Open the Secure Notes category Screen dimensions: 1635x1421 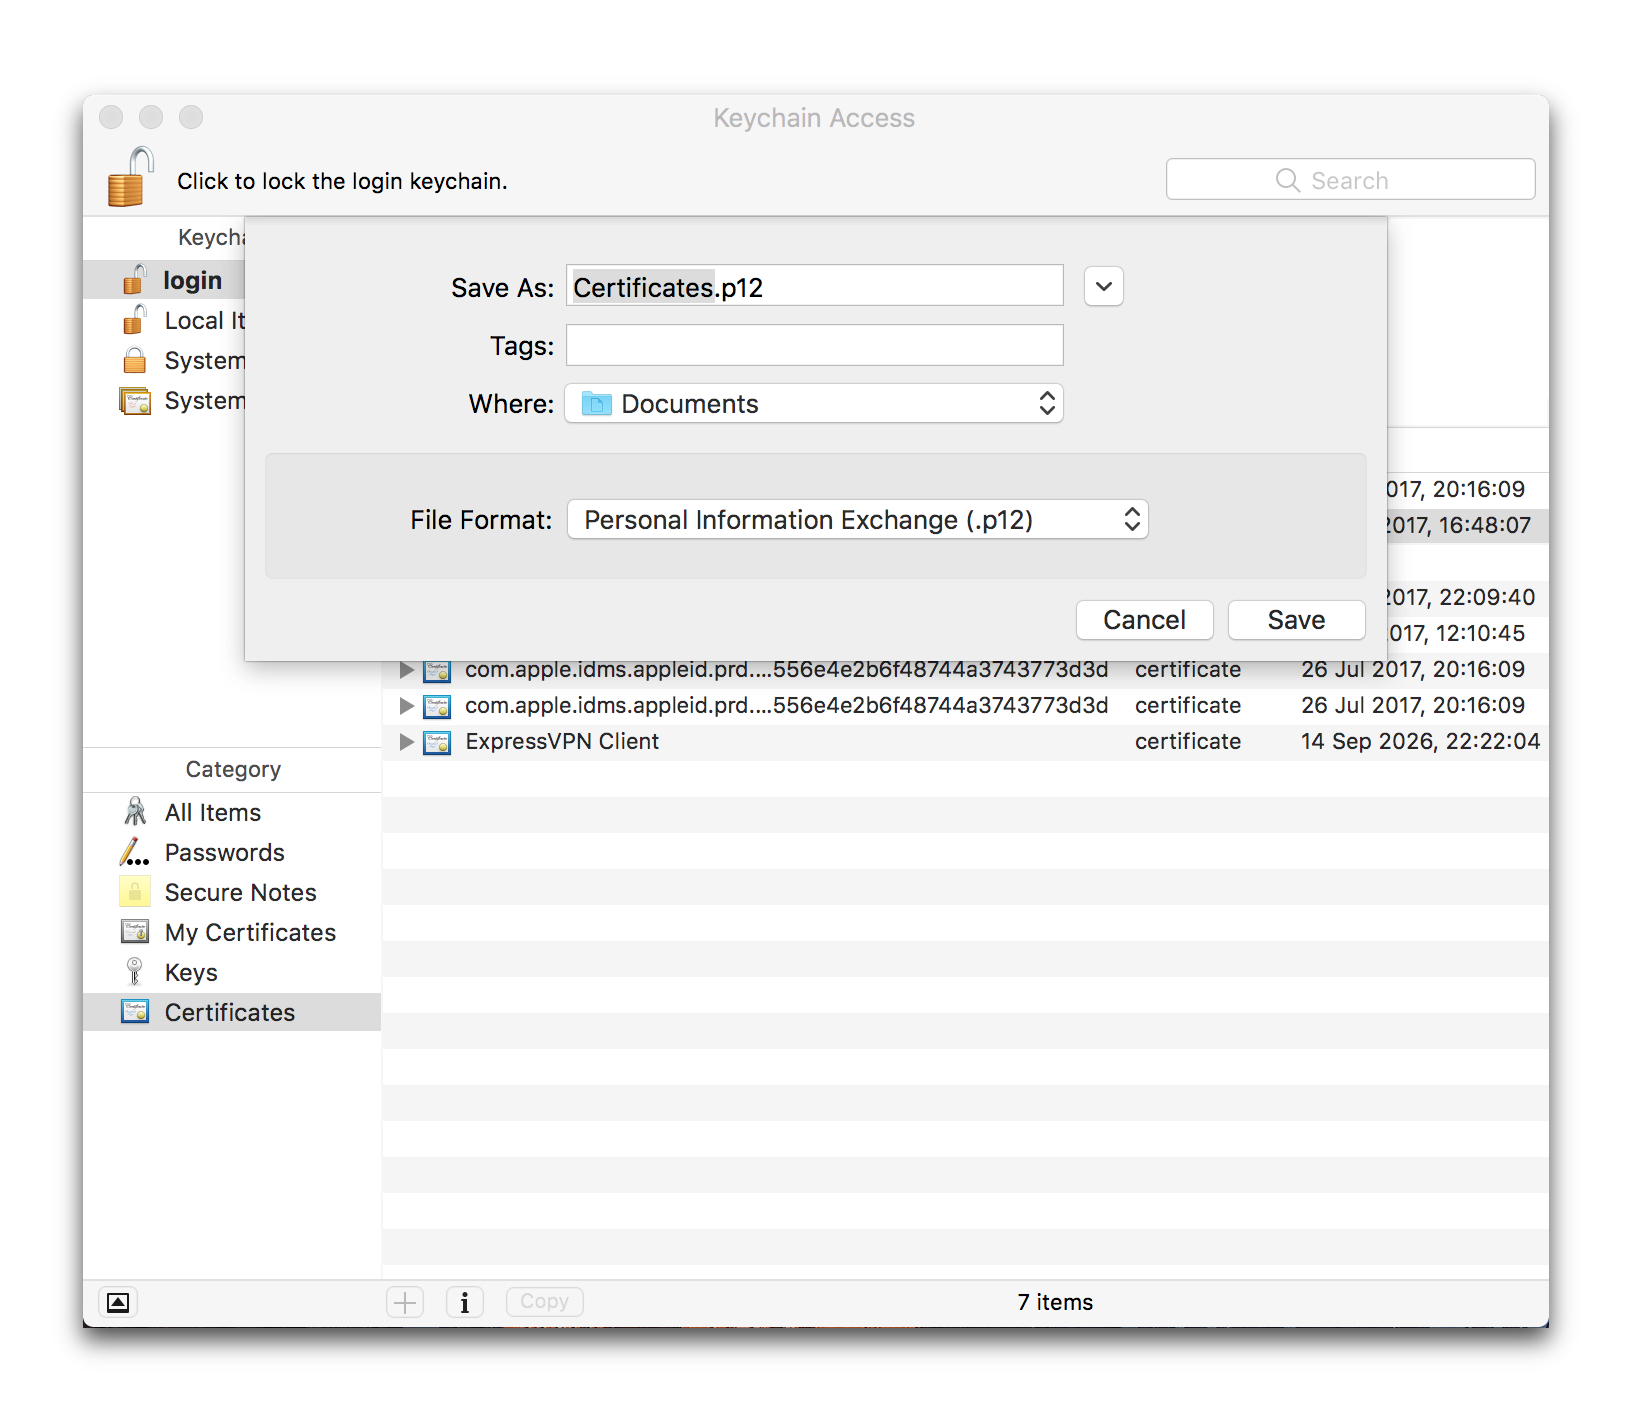pyautogui.click(x=240, y=893)
